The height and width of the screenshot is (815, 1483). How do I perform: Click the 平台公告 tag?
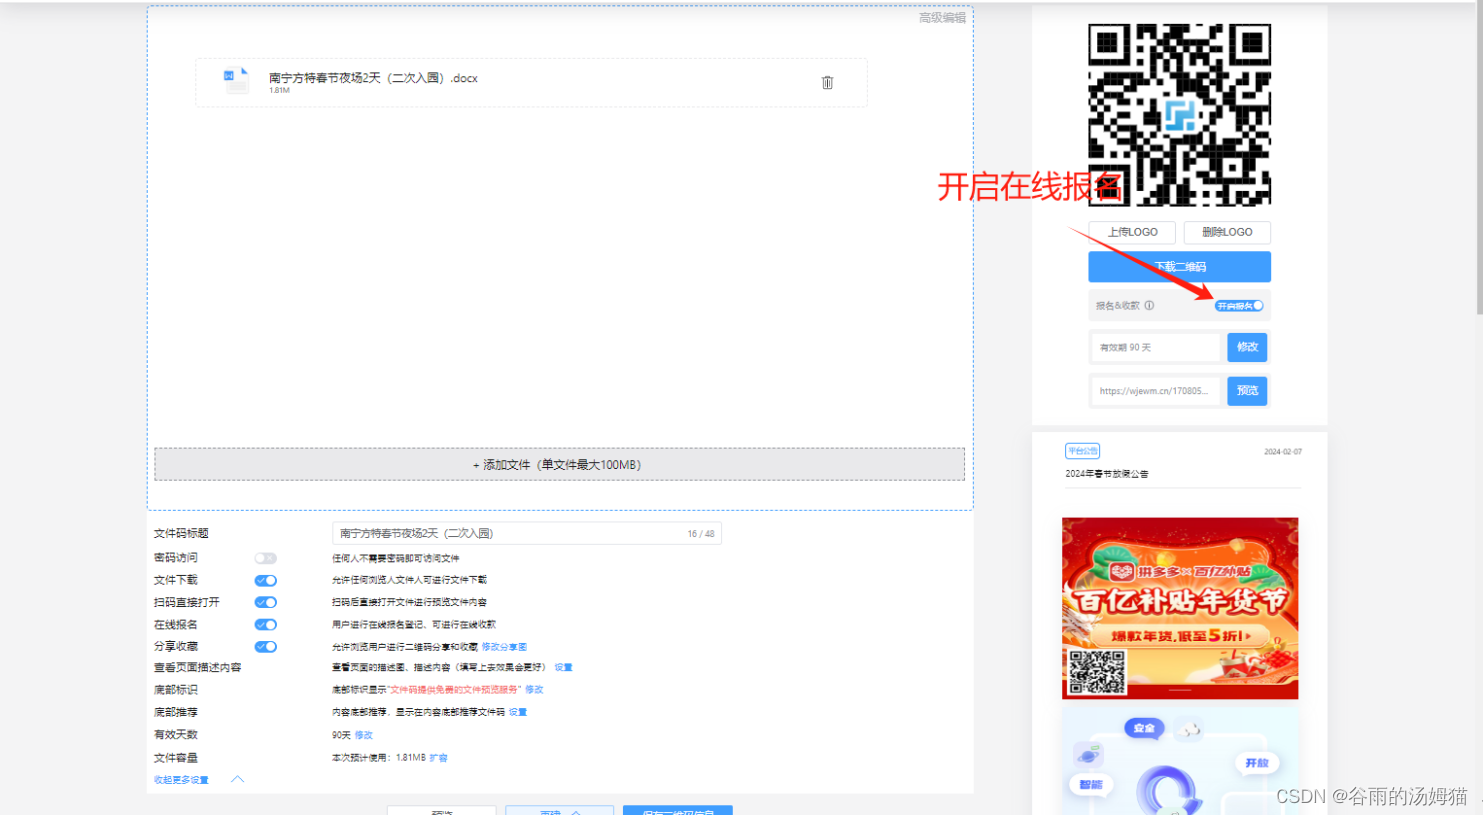(1082, 451)
